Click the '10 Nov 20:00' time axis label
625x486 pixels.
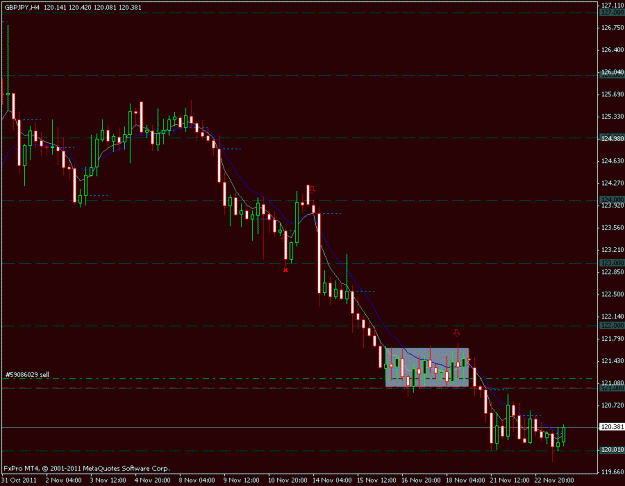click(x=287, y=480)
